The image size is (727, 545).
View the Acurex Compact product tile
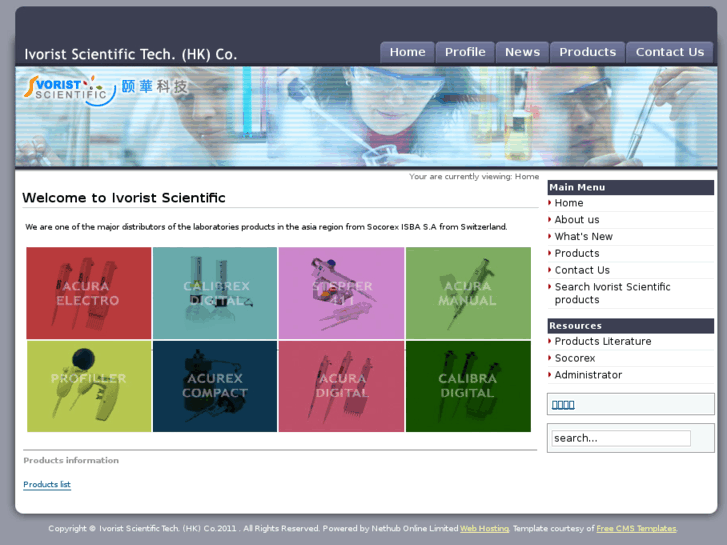[215, 386]
